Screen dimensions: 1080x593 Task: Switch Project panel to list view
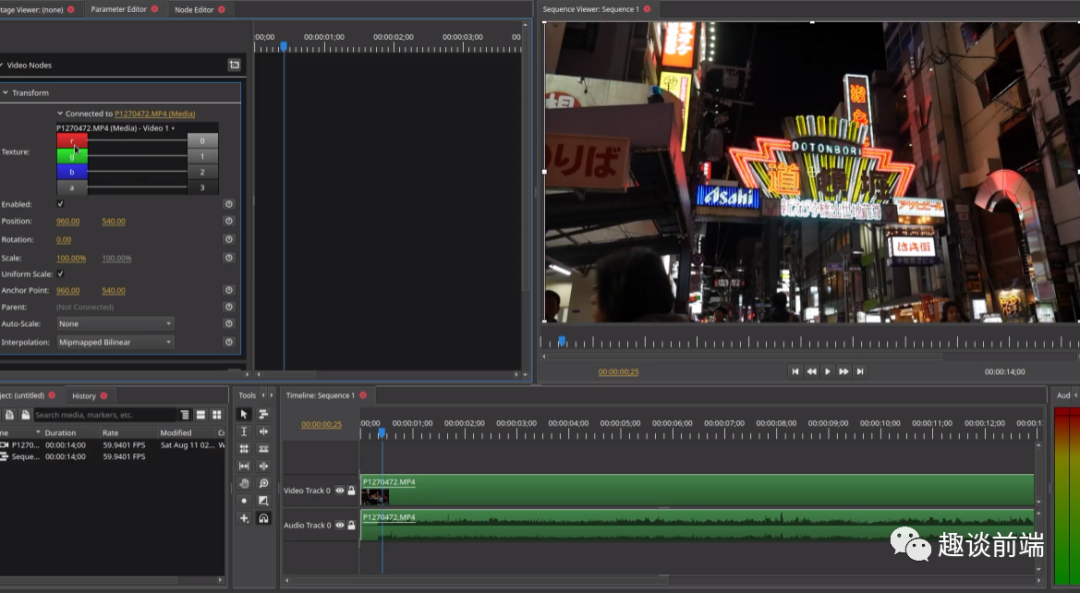click(x=200, y=415)
